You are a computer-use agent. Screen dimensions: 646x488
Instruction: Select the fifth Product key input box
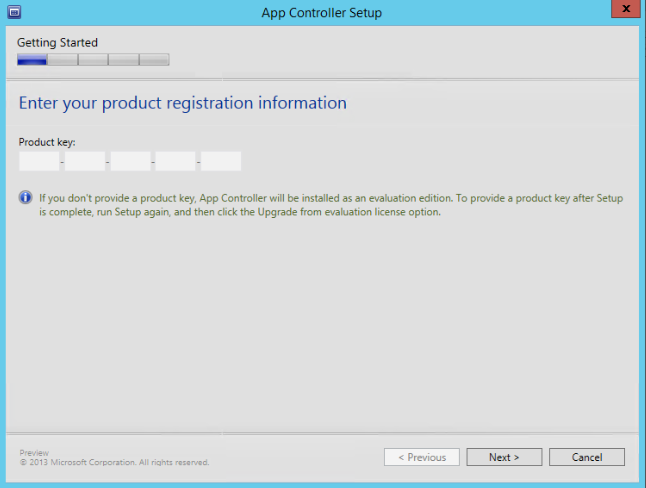[x=221, y=161]
